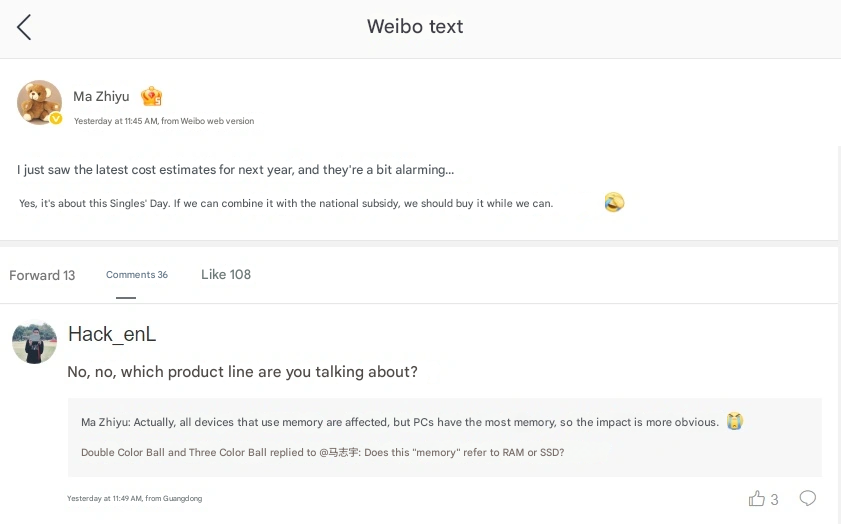Viewport: 841px width, 524px height.
Task: Open Hack_enL's profile avatar
Action: point(34,343)
